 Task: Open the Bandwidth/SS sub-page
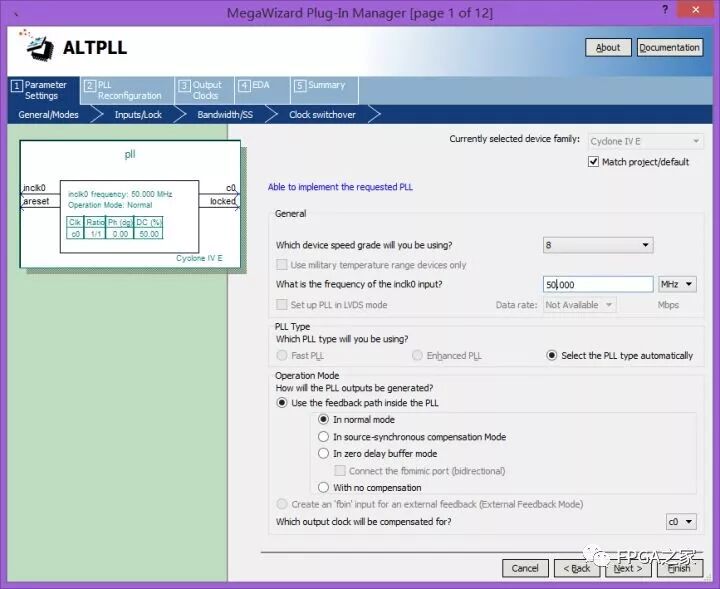(x=225, y=115)
